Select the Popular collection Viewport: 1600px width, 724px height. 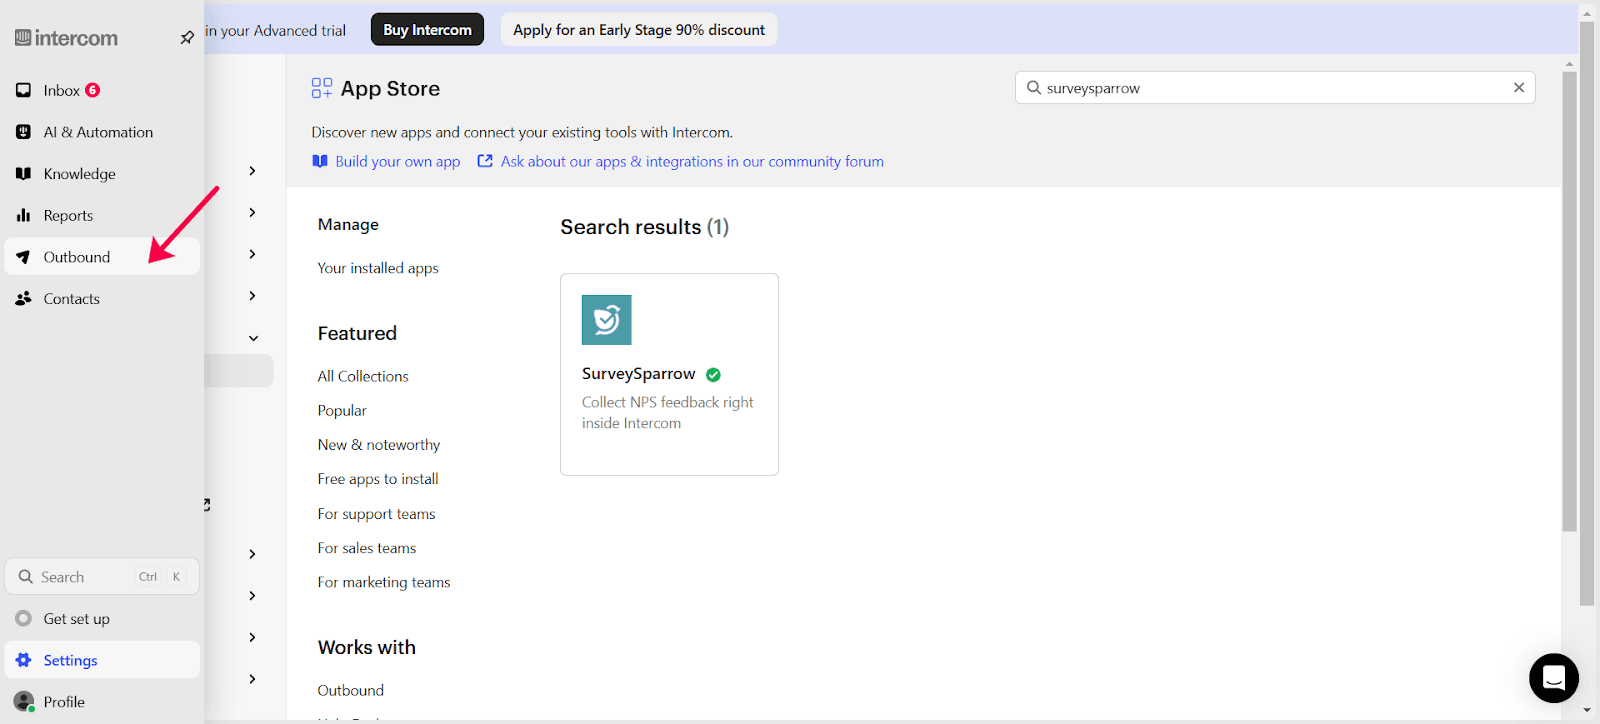pos(342,411)
